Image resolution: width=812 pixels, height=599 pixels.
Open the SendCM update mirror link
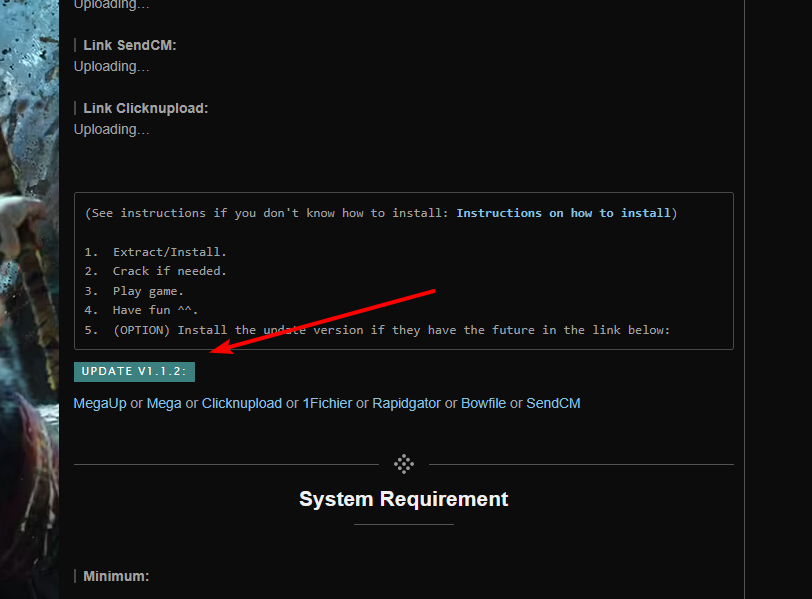pyautogui.click(x=553, y=403)
